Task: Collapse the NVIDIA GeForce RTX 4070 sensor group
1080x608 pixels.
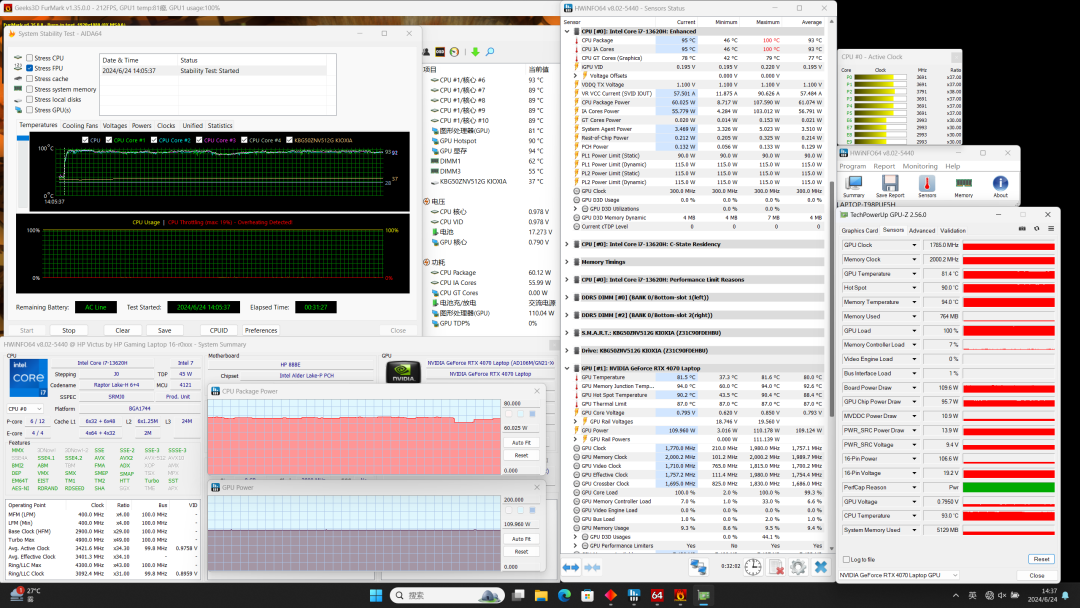Action: click(x=568, y=368)
